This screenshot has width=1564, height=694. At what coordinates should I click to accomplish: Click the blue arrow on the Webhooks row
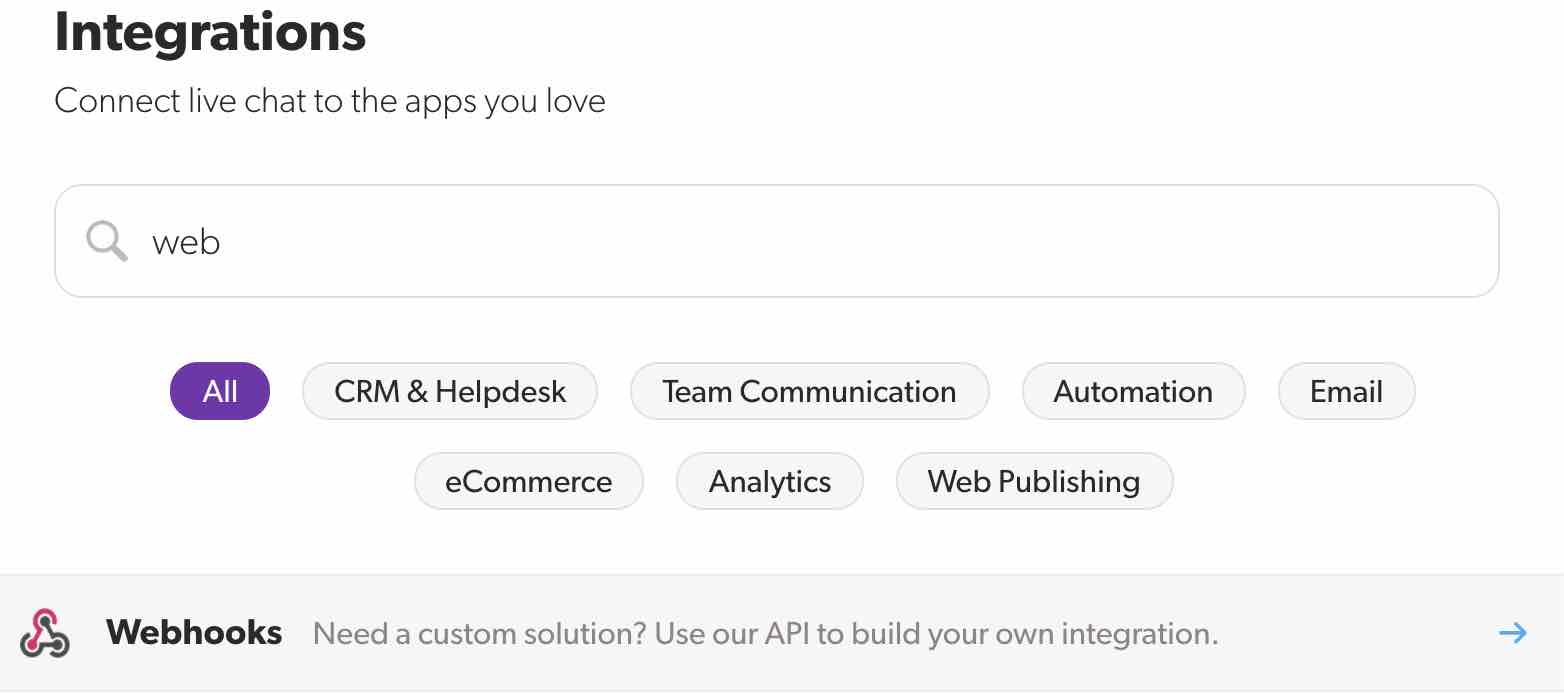tap(1513, 632)
